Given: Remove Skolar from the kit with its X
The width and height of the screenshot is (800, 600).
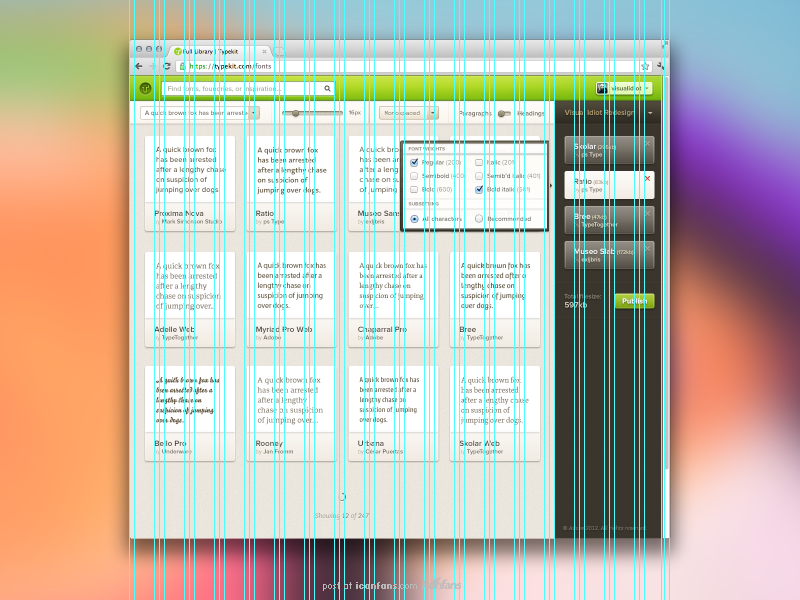Looking at the screenshot, I should click(647, 144).
